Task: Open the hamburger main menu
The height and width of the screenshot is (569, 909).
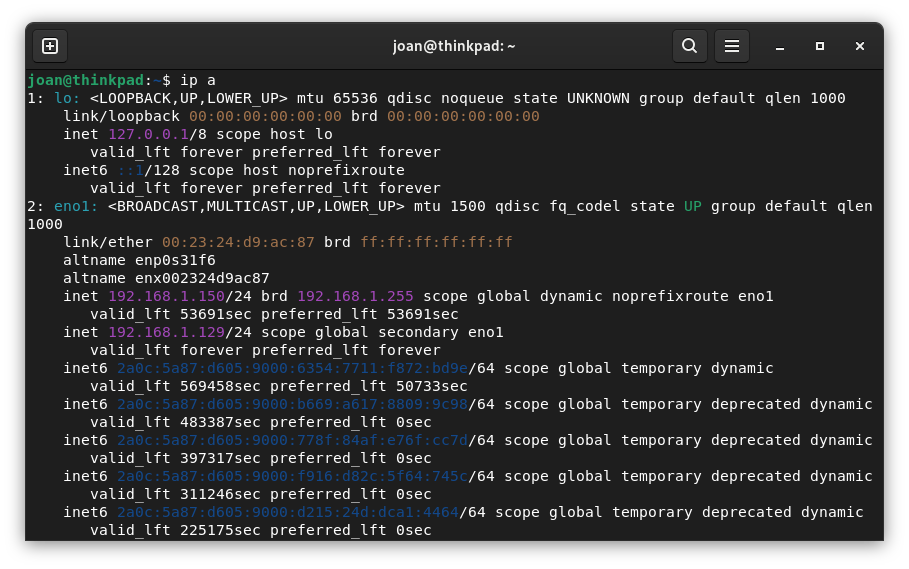Action: [731, 46]
